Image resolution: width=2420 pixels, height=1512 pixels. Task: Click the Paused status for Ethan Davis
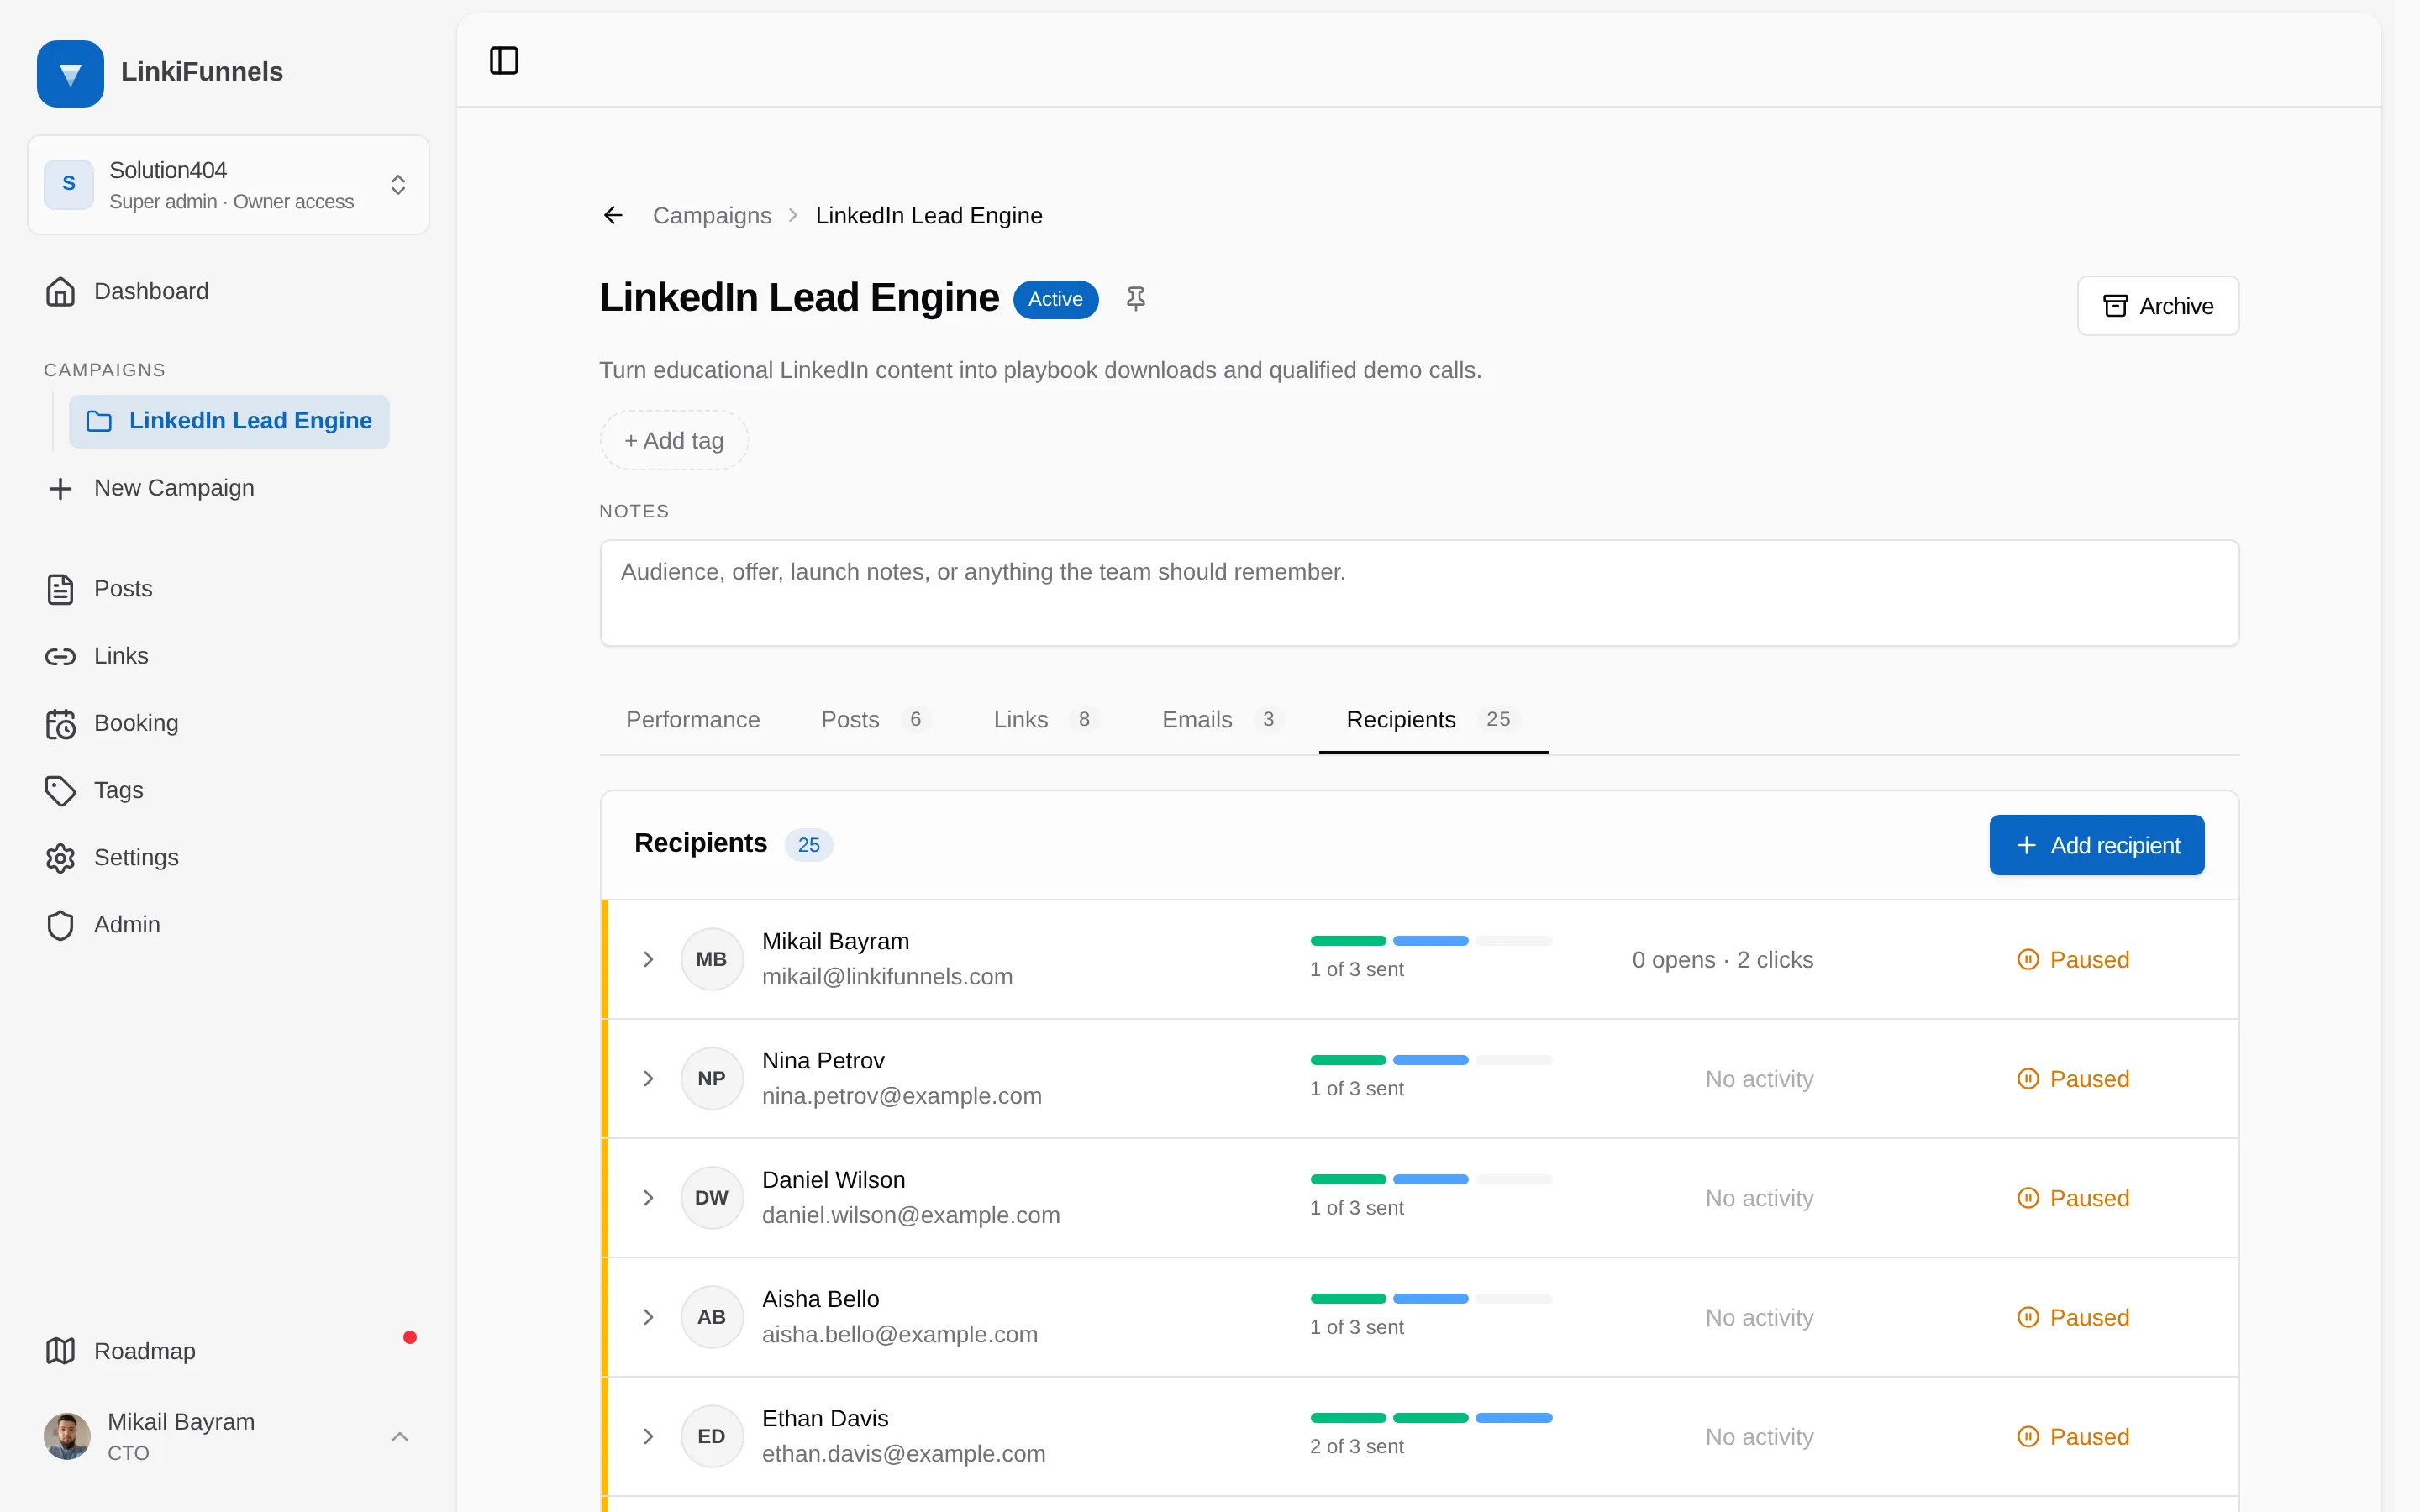[2073, 1437]
